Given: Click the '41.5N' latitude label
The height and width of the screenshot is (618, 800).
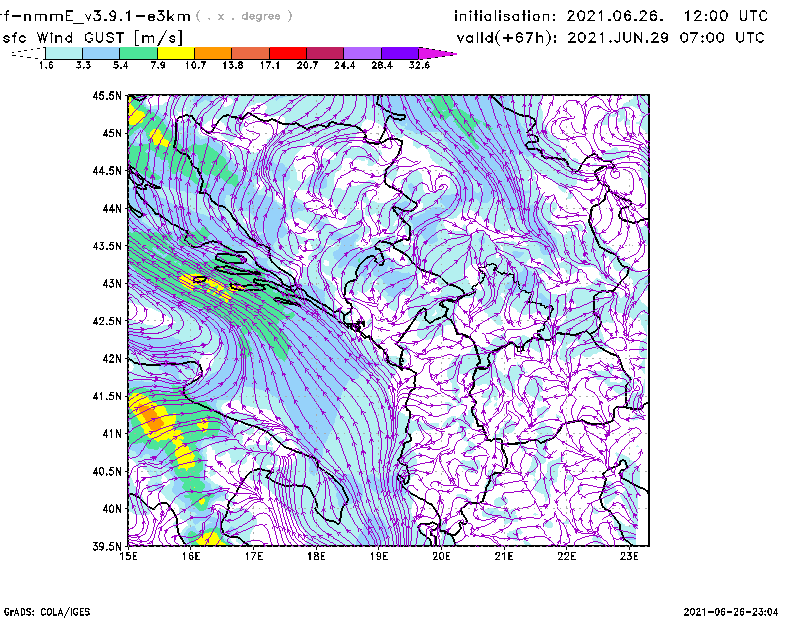Looking at the screenshot, I should point(107,396).
